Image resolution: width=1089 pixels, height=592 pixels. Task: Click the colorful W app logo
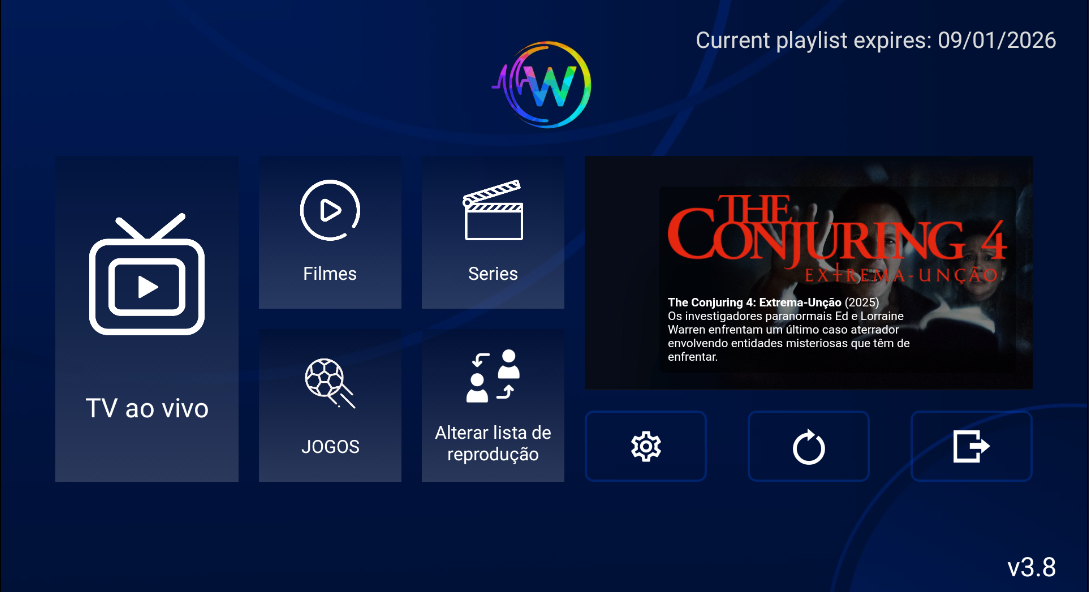click(x=545, y=85)
